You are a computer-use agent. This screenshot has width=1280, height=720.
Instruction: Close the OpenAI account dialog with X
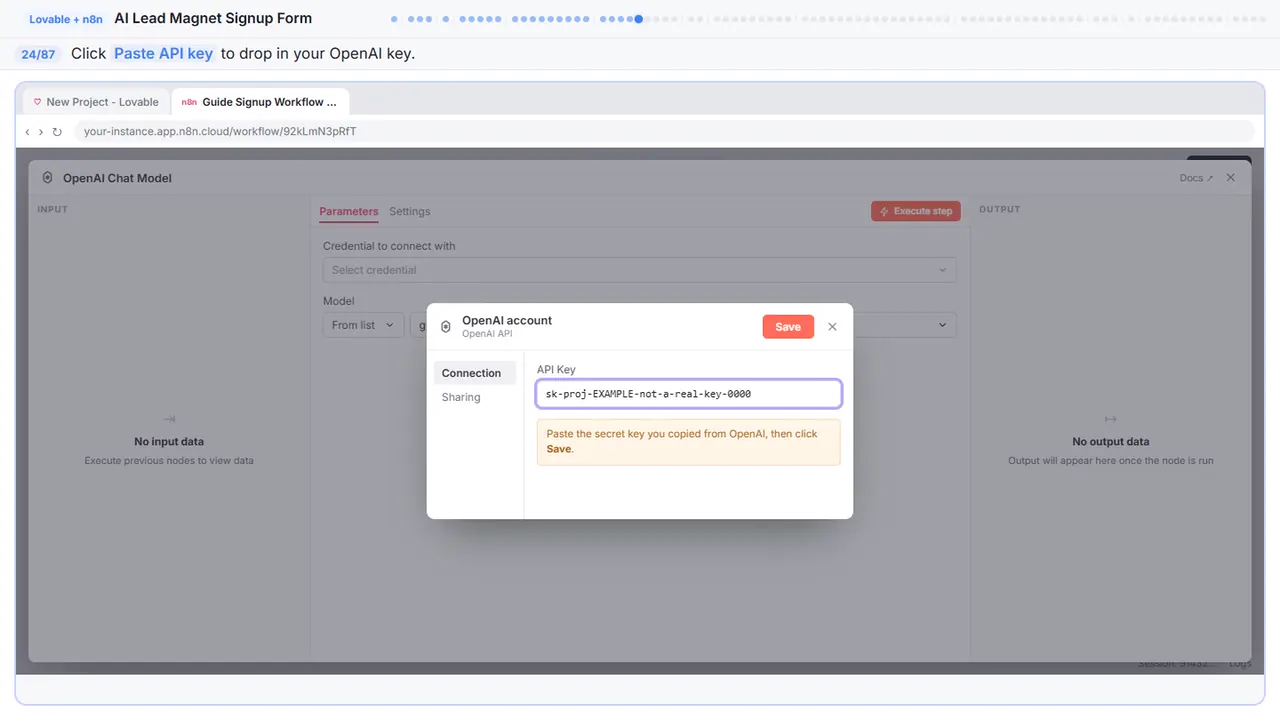(832, 327)
